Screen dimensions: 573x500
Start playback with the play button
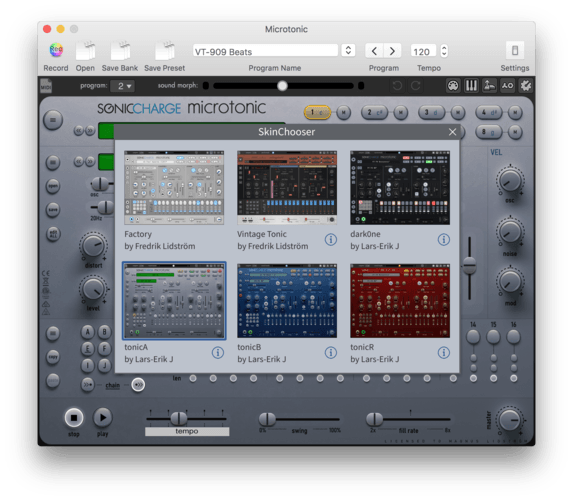point(103,417)
